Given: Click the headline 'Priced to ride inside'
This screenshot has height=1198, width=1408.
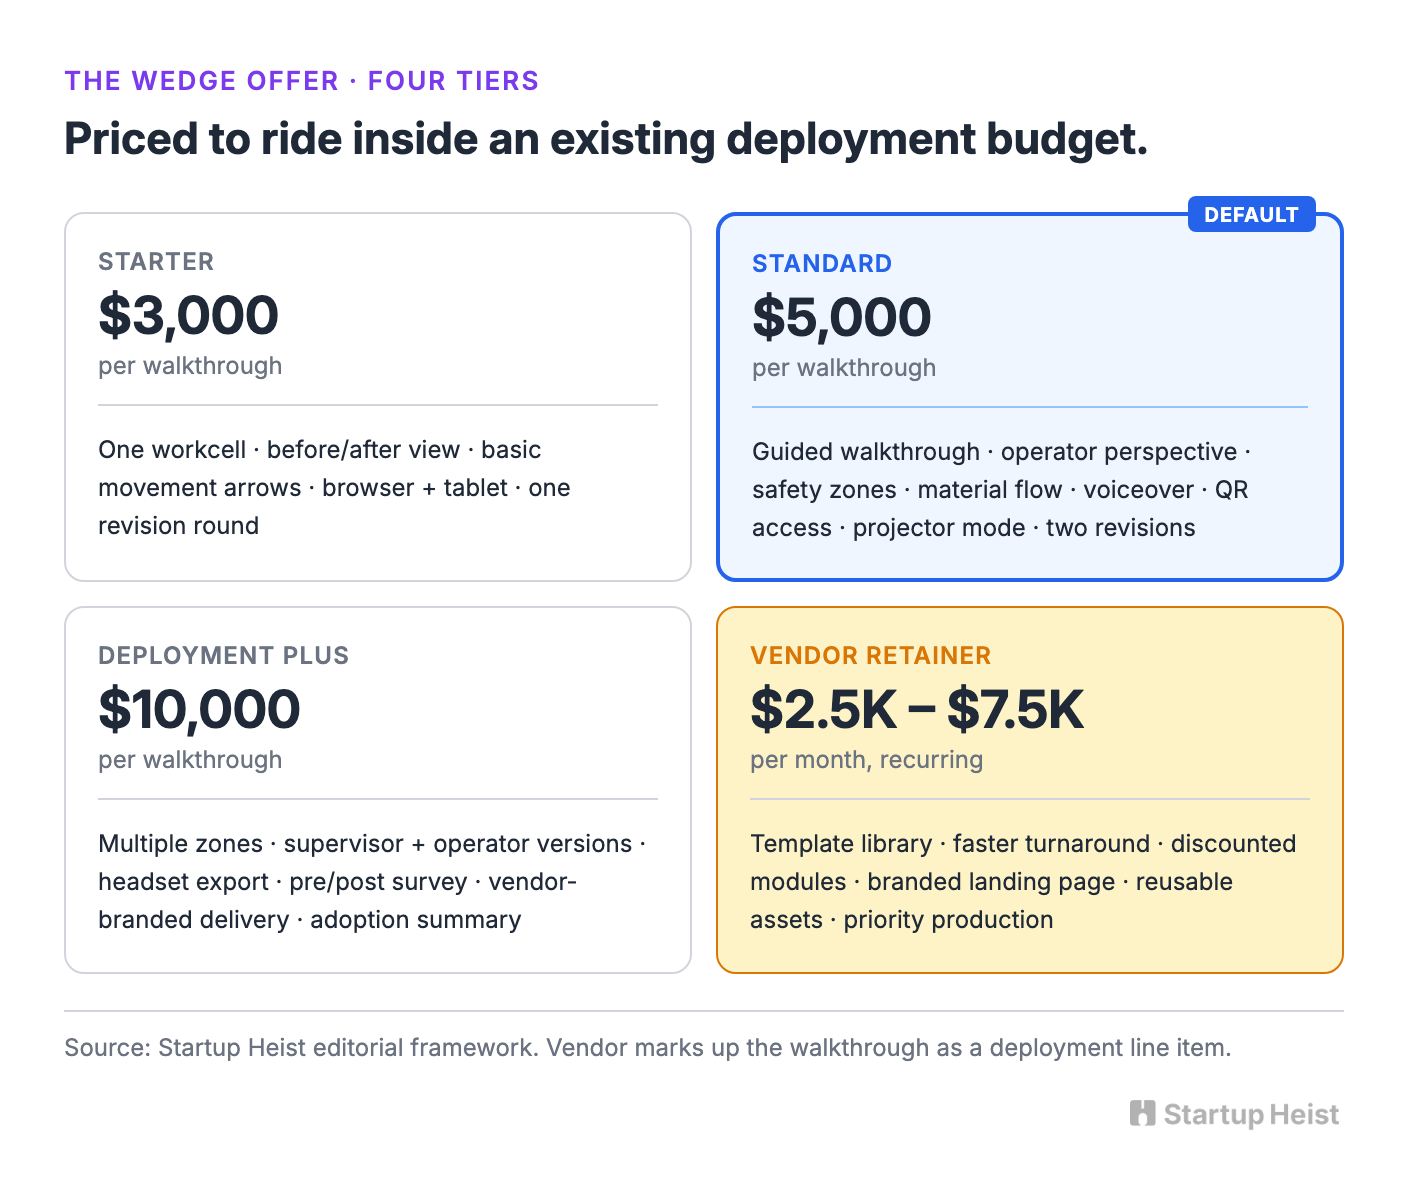Looking at the screenshot, I should point(606,139).
